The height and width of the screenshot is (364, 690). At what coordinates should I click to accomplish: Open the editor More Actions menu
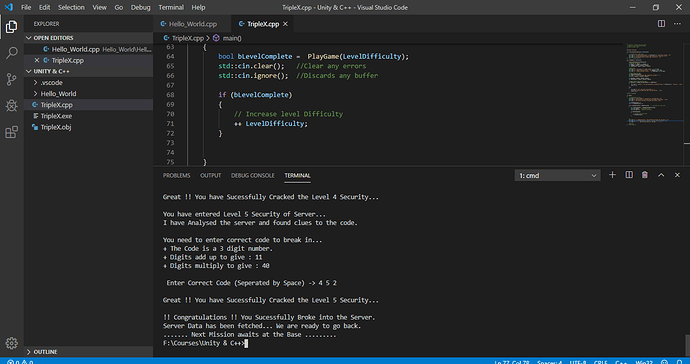[x=677, y=24]
